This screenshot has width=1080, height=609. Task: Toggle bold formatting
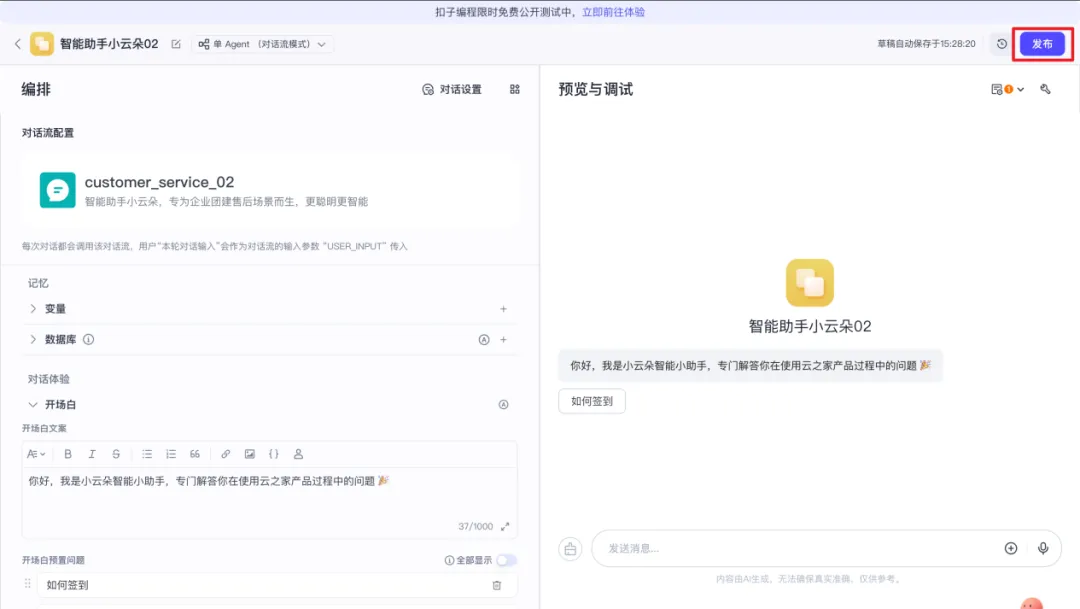tap(68, 454)
